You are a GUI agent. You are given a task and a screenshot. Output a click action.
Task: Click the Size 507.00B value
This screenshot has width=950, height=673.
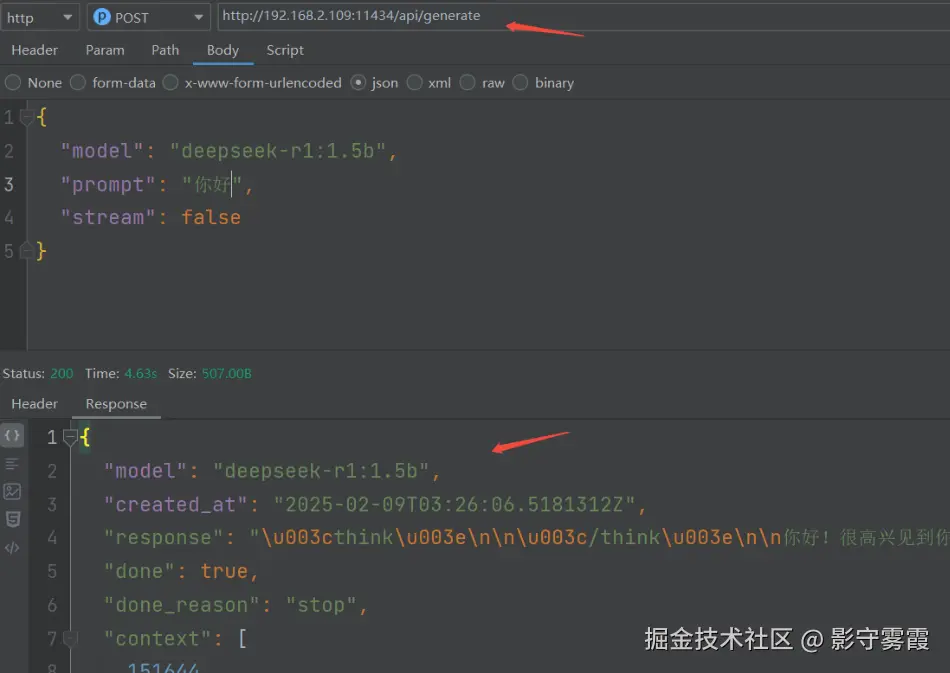[226, 374]
